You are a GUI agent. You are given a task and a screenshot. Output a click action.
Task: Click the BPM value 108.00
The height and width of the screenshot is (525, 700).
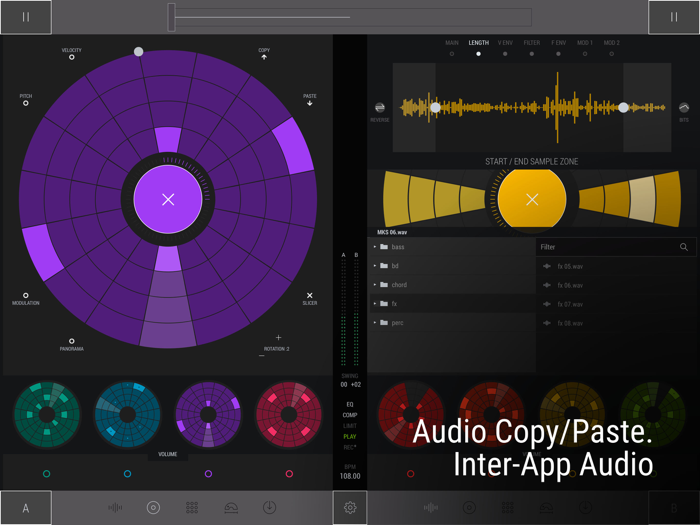(x=350, y=476)
